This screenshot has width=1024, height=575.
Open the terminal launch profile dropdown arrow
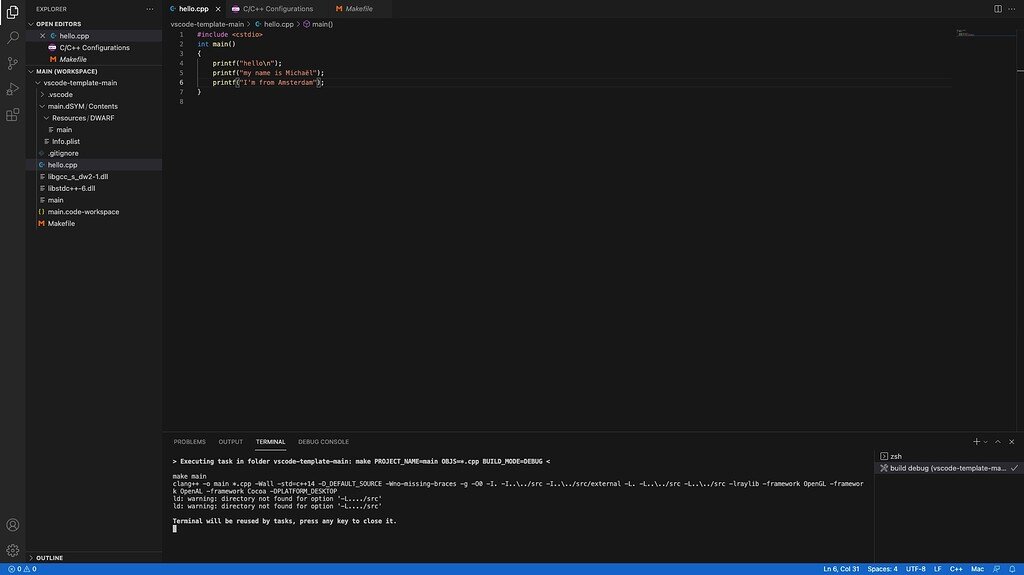[985, 442]
